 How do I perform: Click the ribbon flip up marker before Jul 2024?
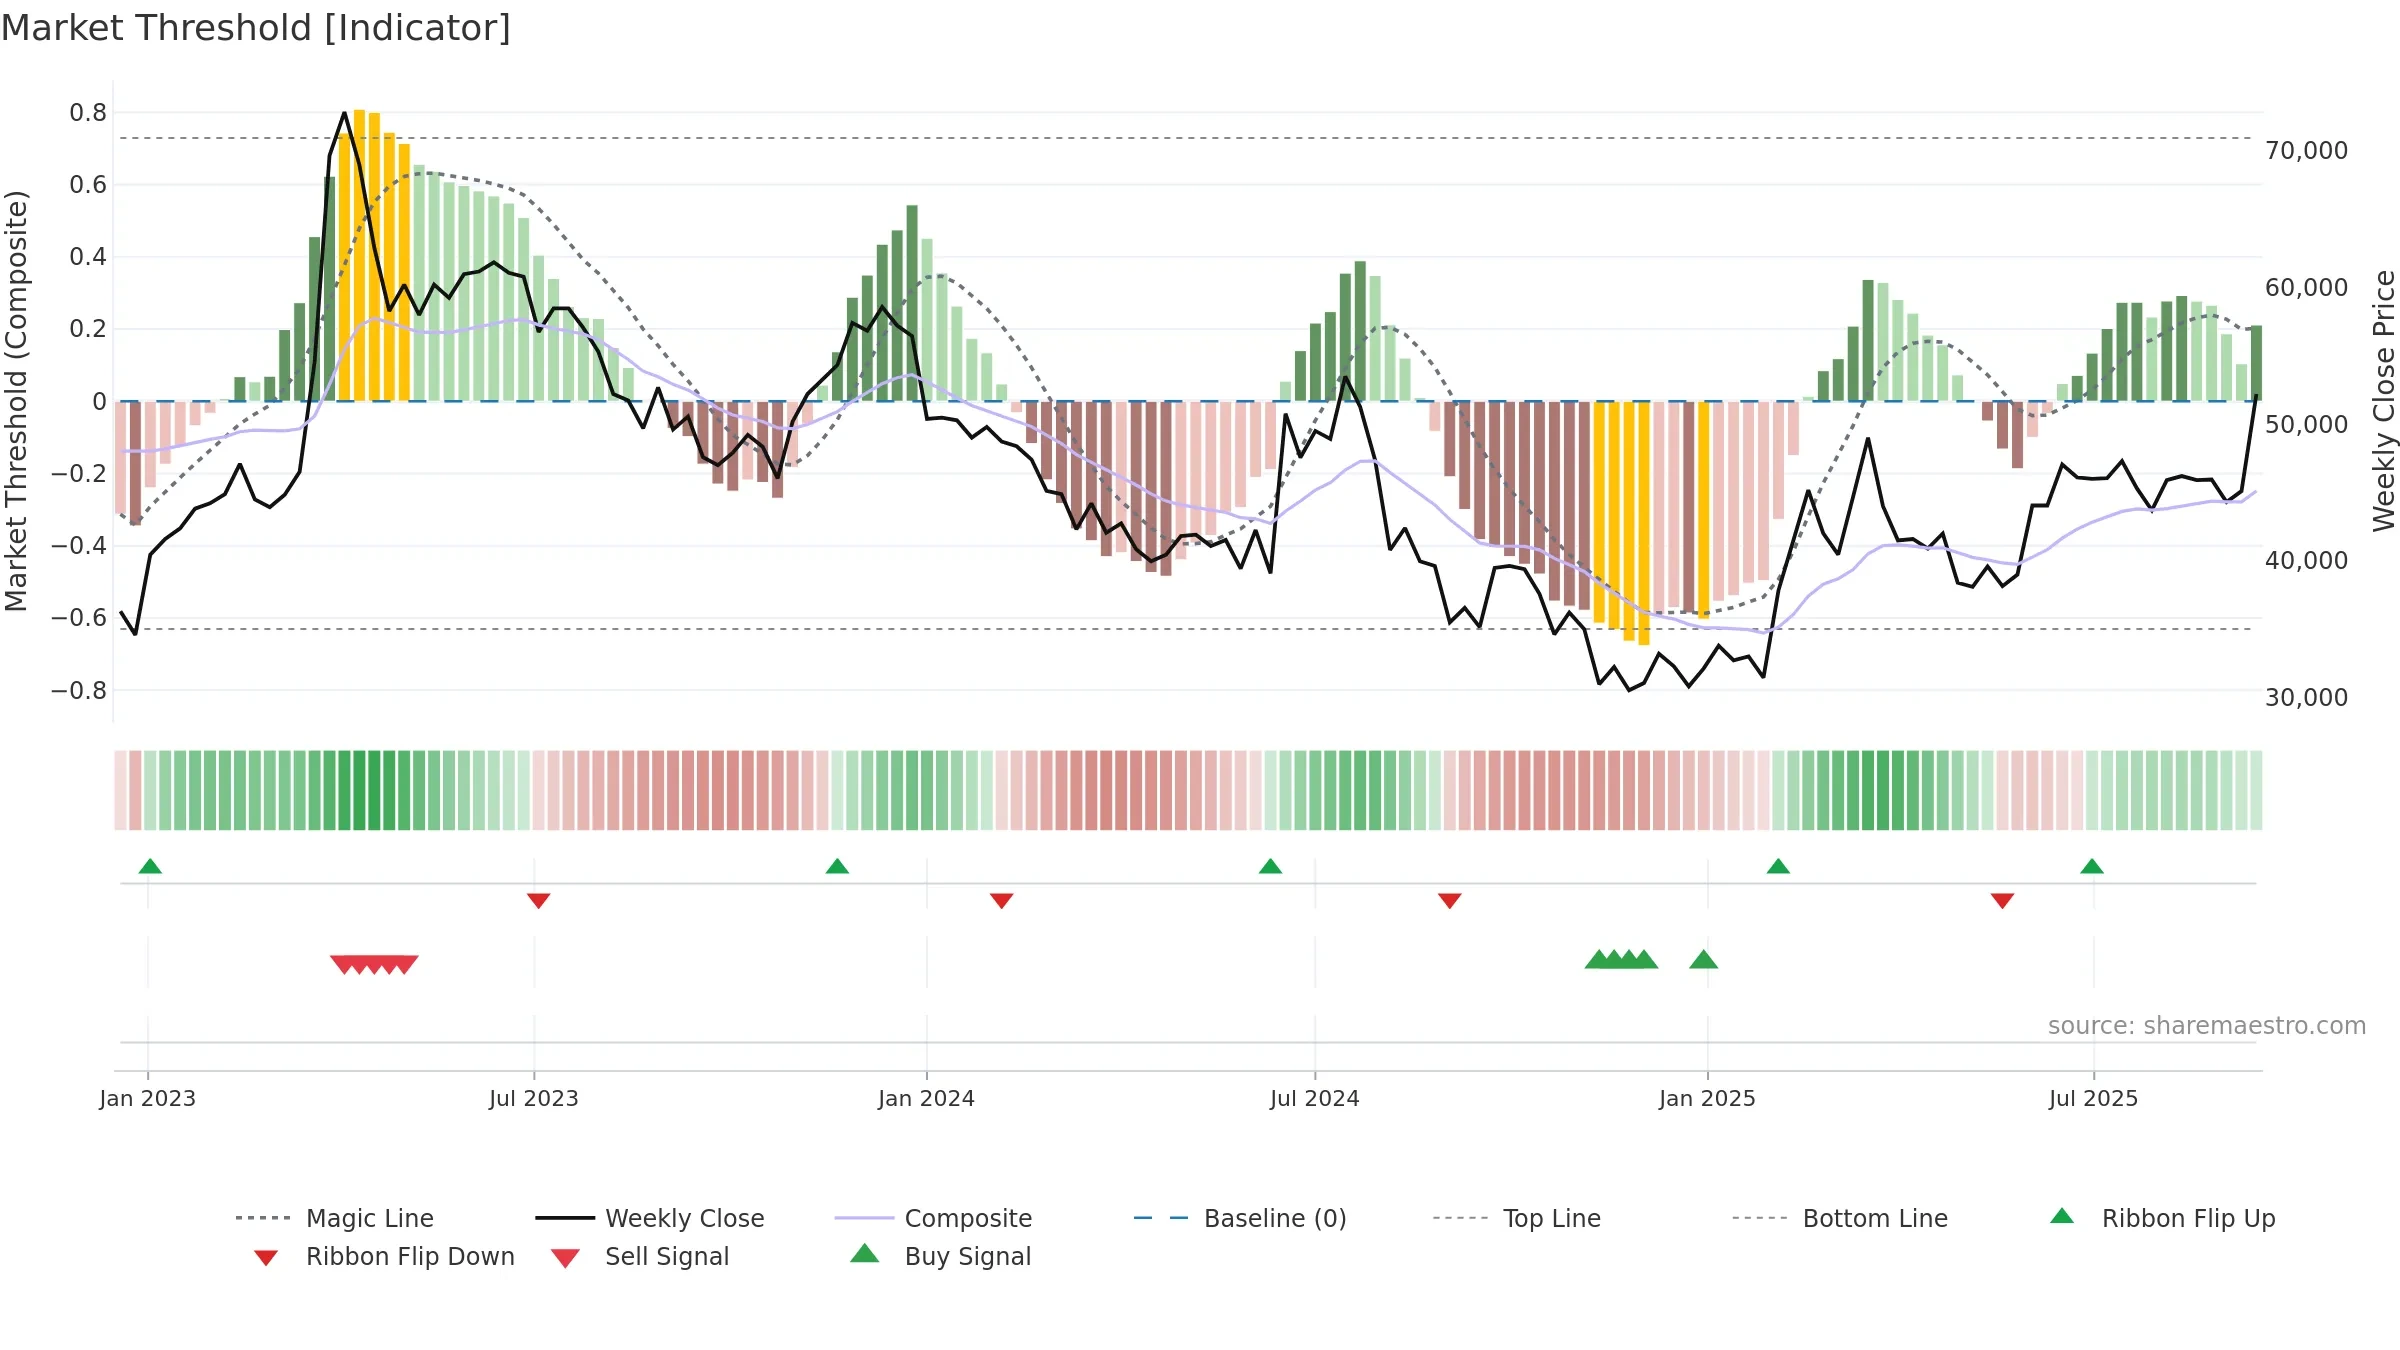pos(1270,866)
